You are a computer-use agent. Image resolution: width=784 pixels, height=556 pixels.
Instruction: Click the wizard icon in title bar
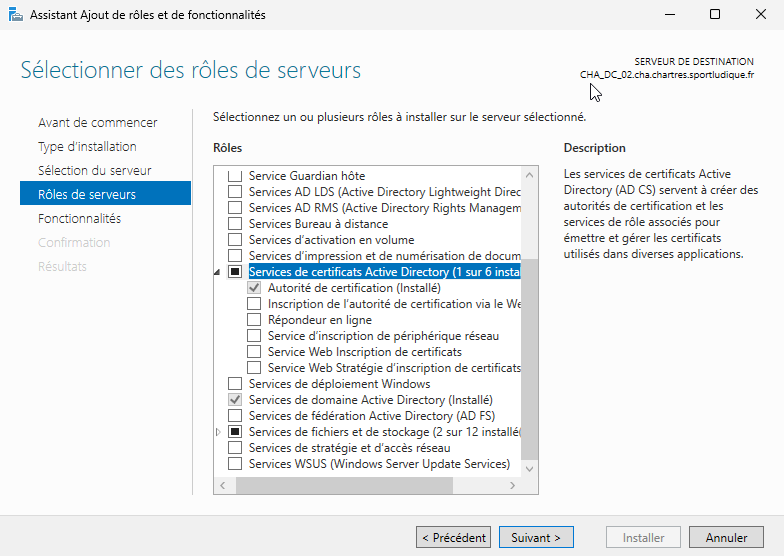(16, 15)
